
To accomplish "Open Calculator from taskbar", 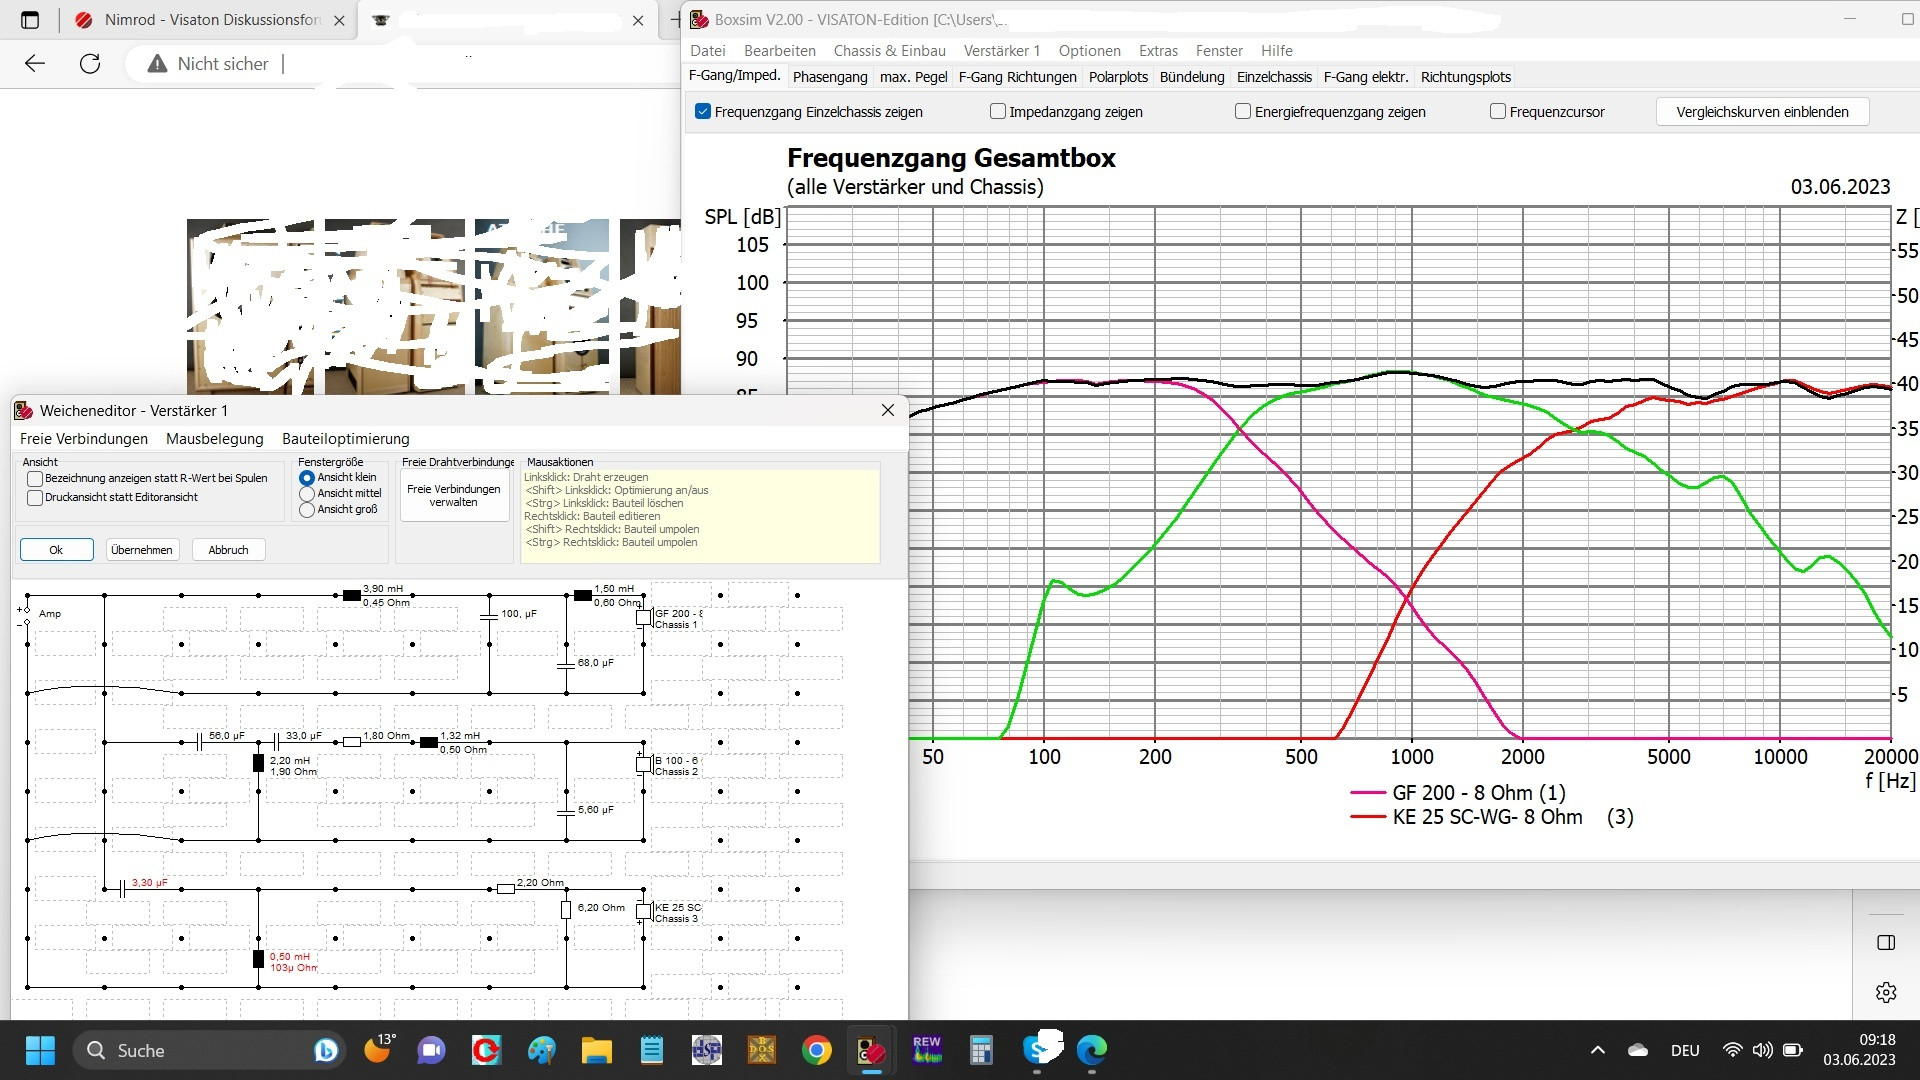I will (981, 1050).
